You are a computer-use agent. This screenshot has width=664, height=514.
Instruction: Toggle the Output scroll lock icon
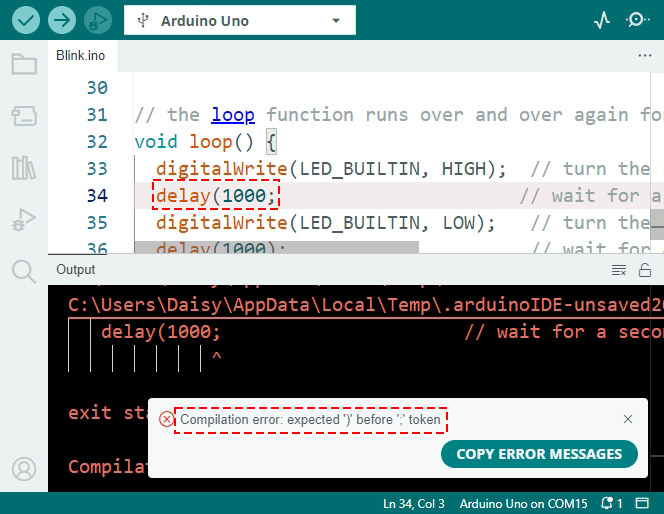[x=645, y=270]
